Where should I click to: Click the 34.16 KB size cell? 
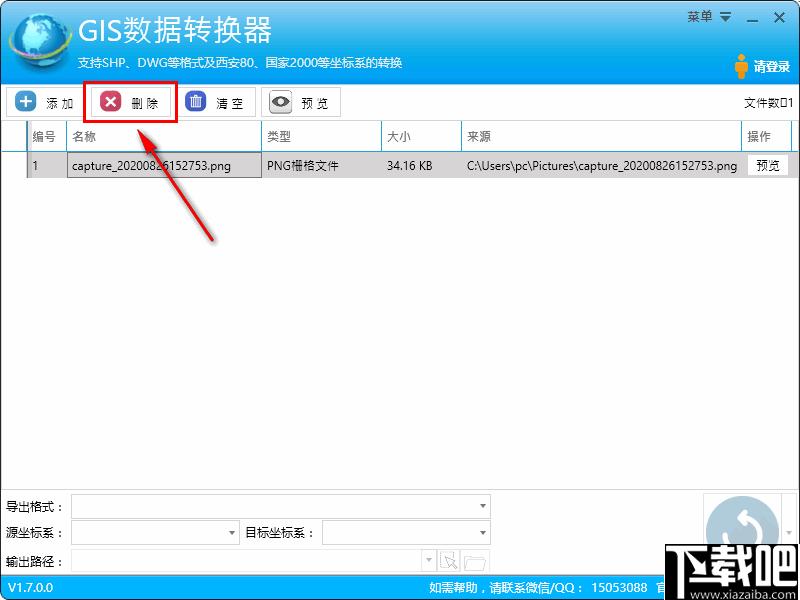pos(421,165)
